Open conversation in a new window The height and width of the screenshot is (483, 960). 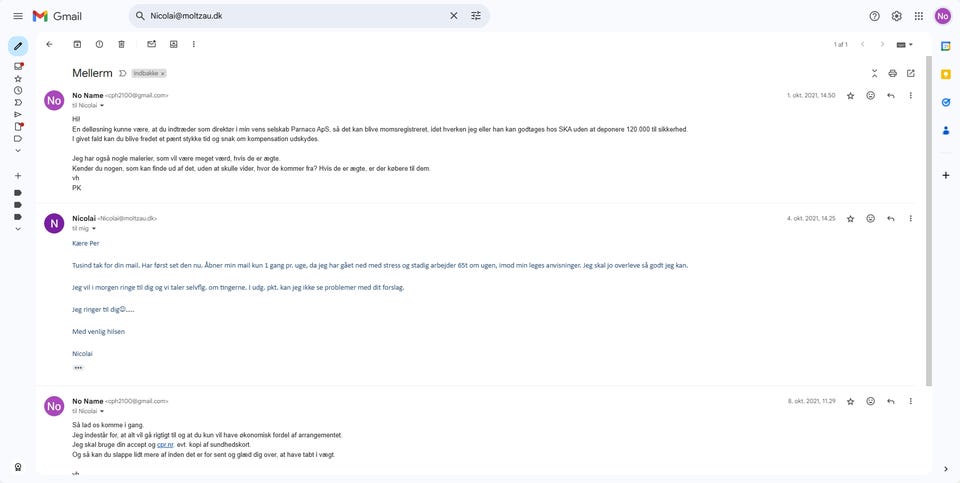(911, 73)
